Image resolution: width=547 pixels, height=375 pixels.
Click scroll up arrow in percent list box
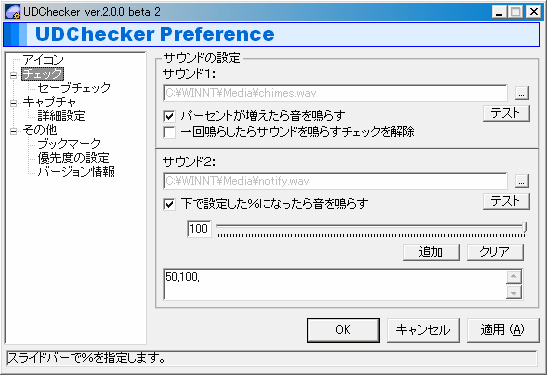pos(514,277)
